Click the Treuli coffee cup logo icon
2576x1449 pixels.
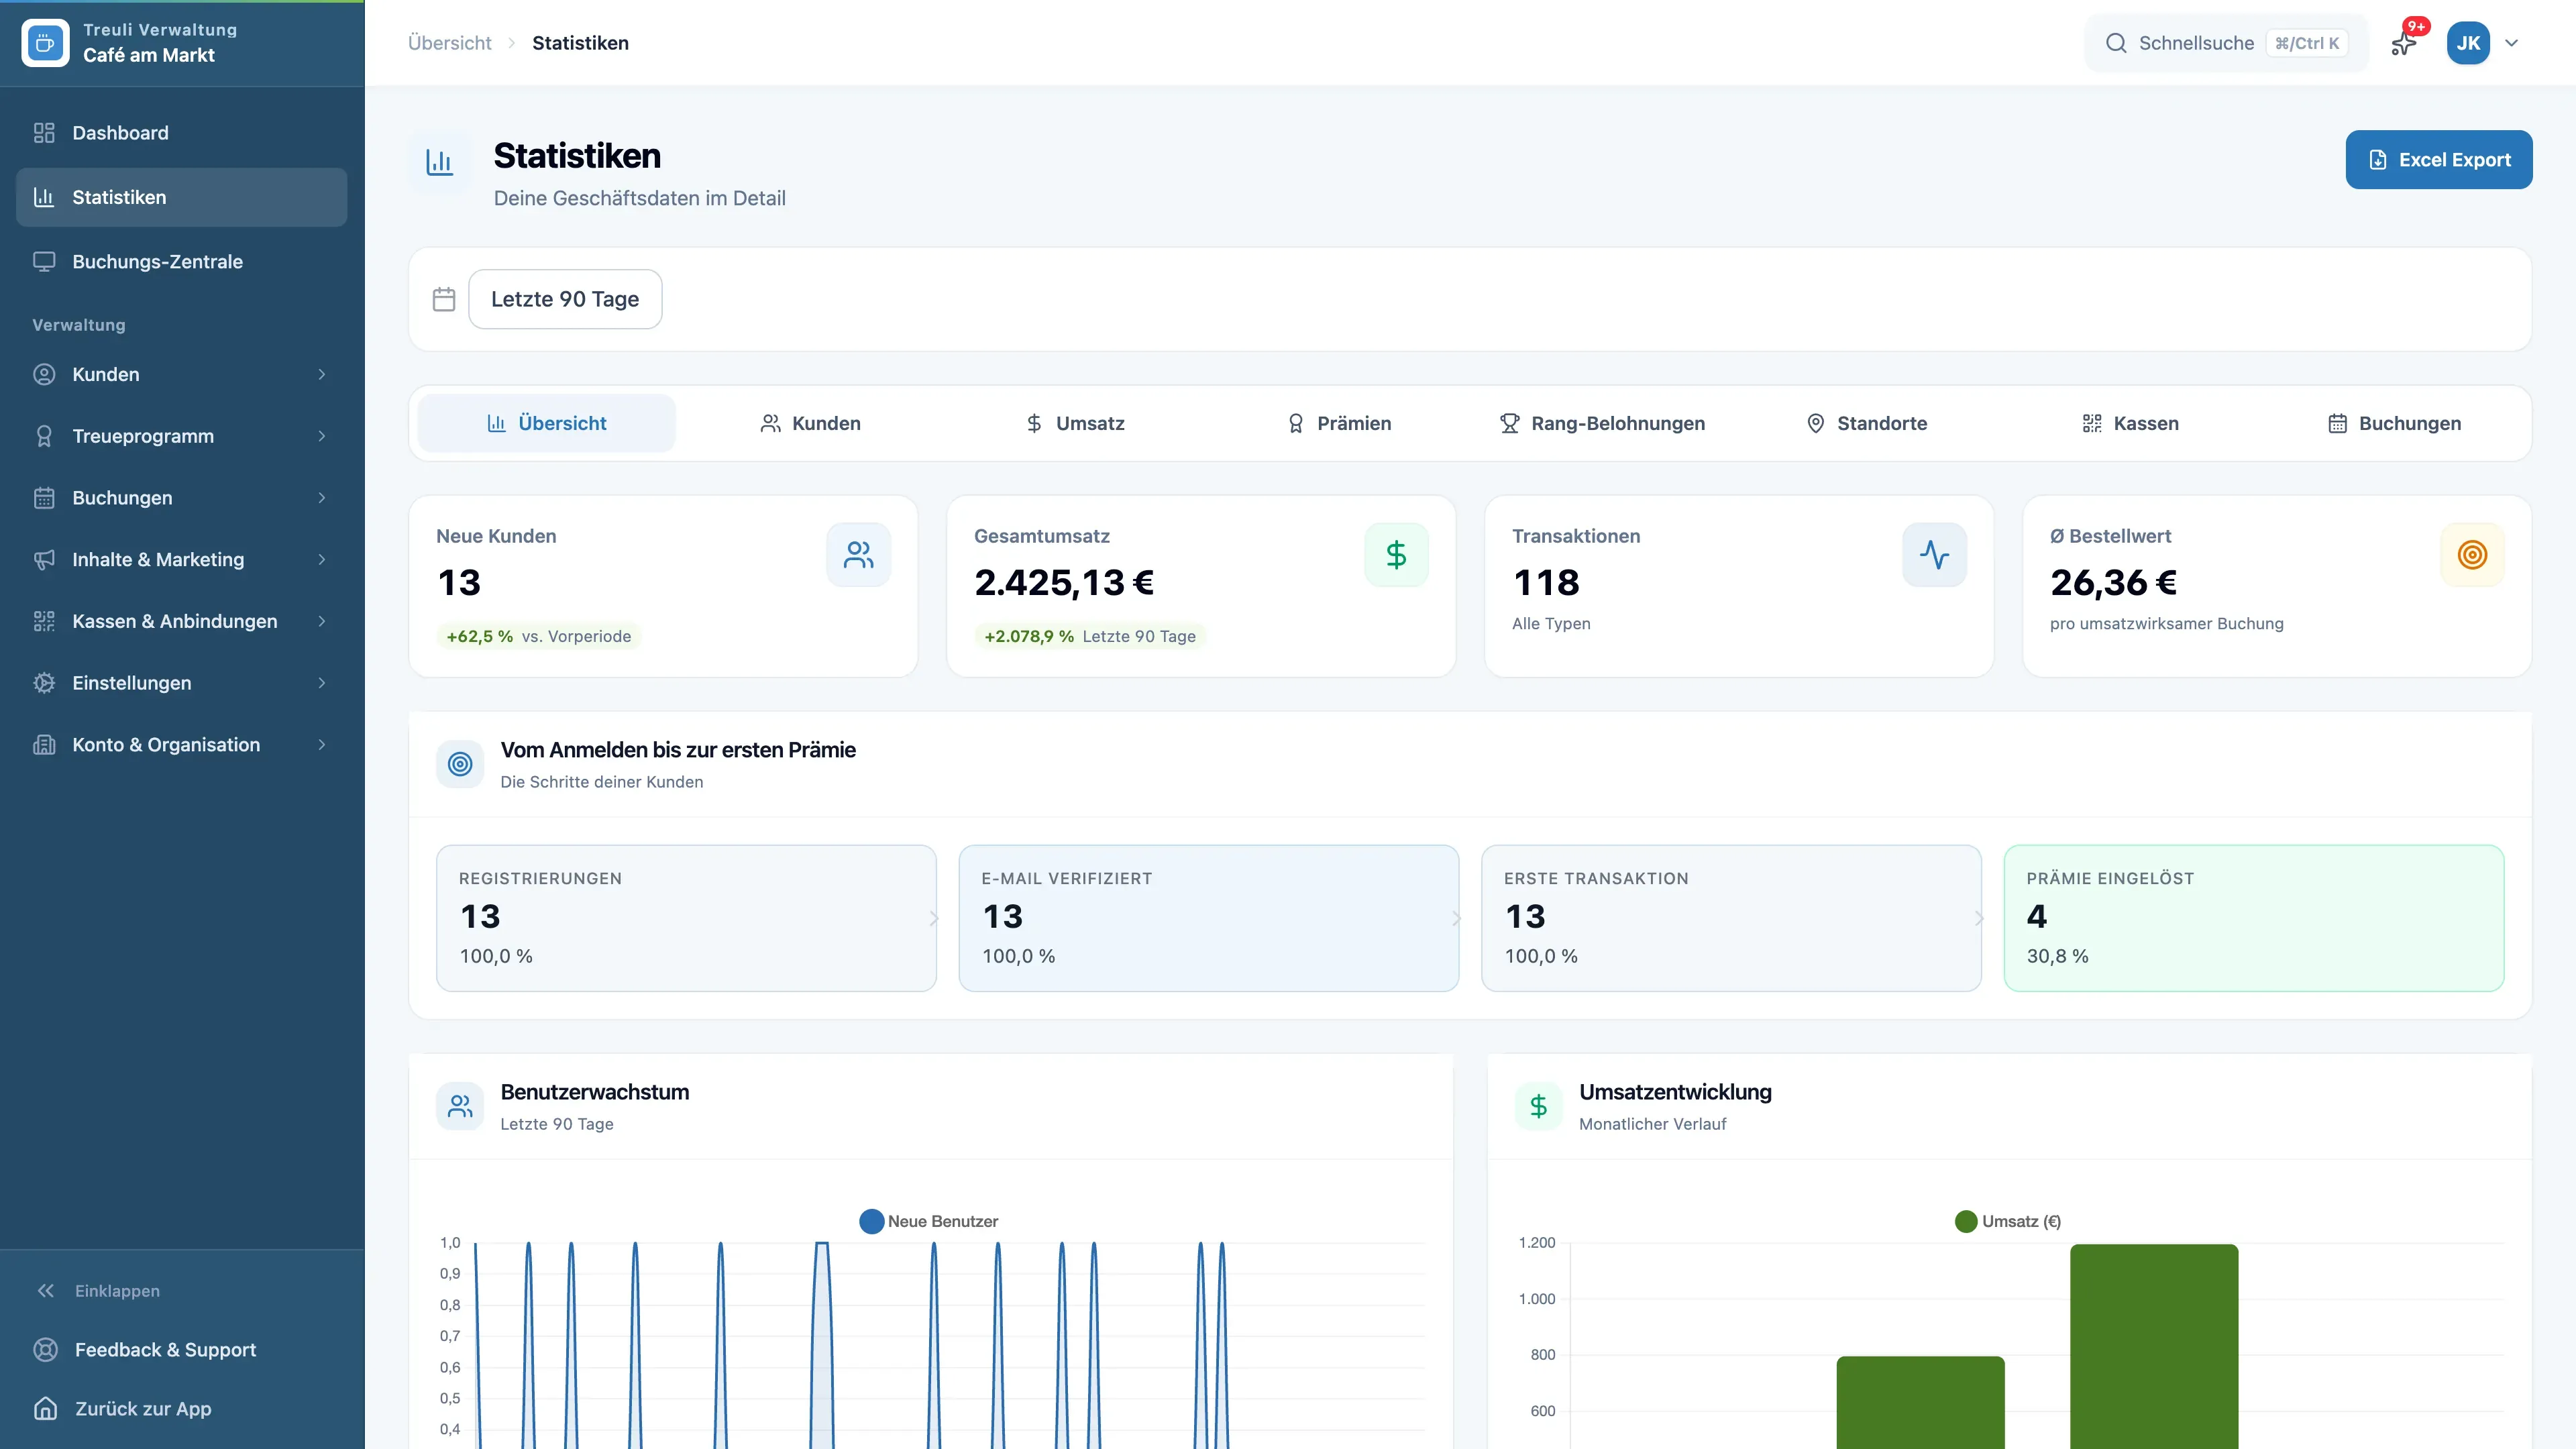pos(45,43)
